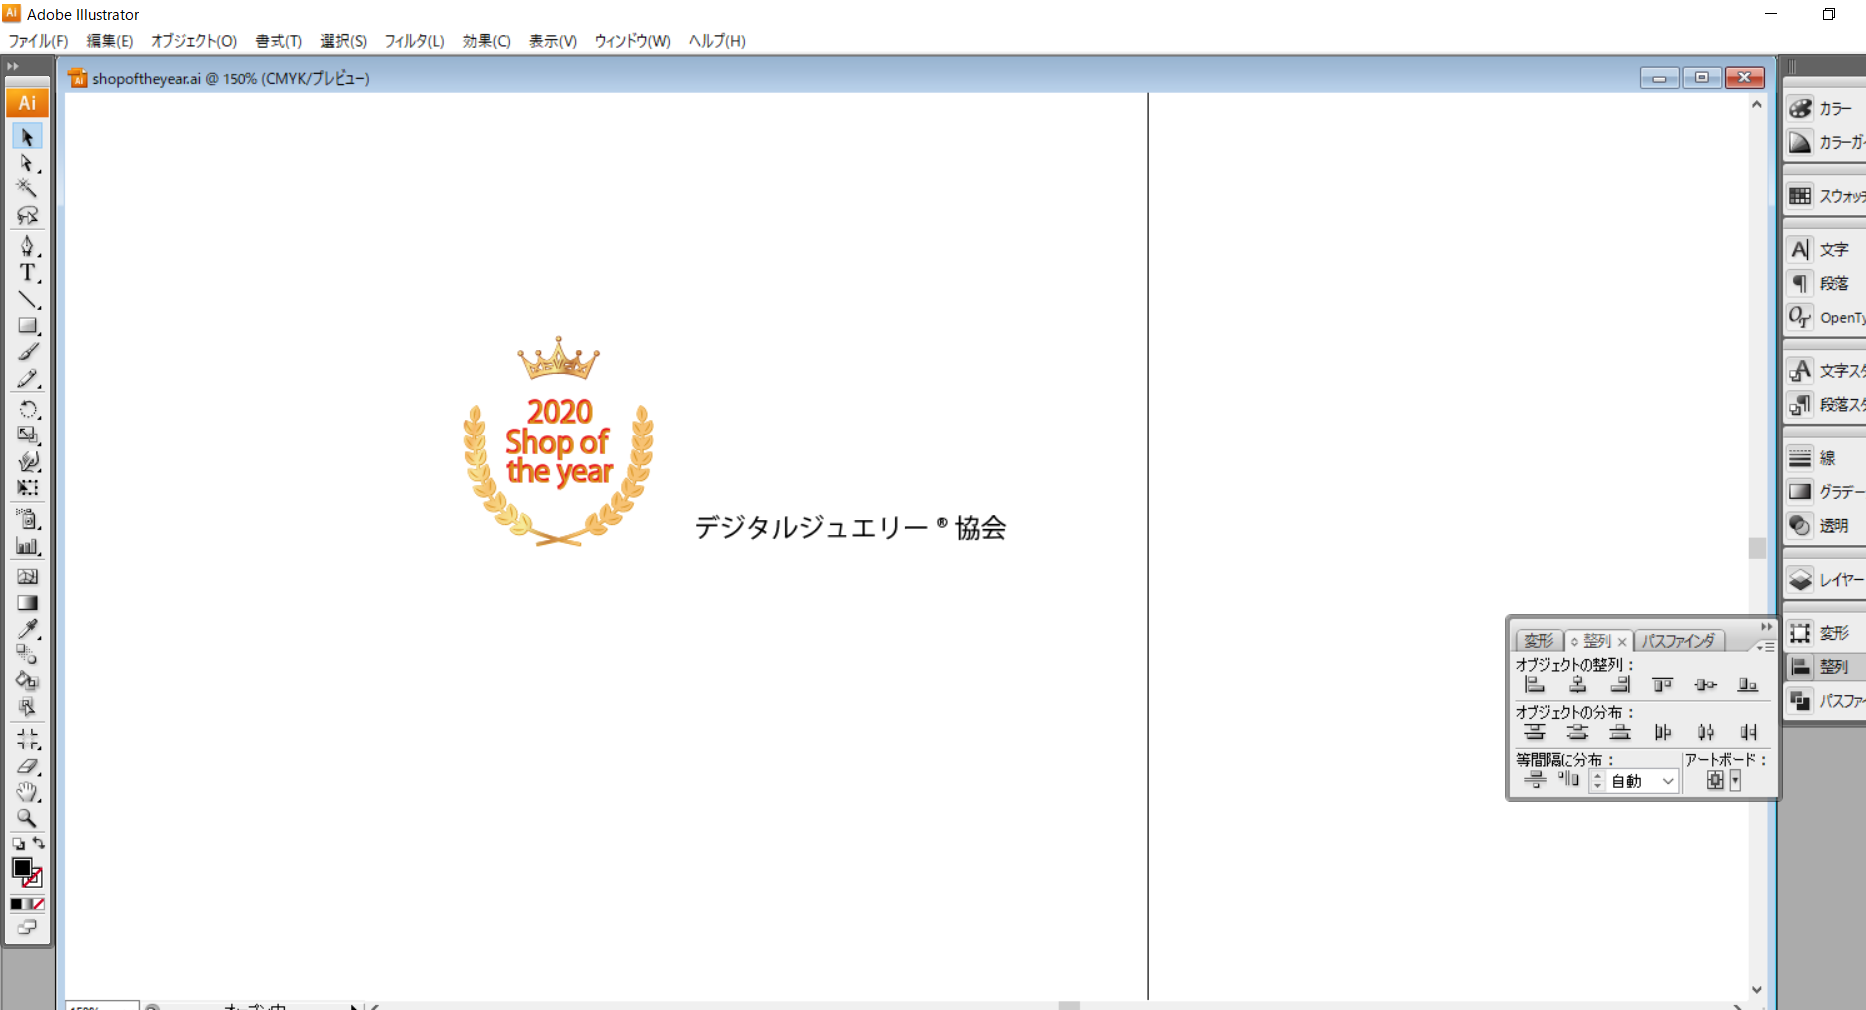The image size is (1866, 1010).
Task: Open the カラー panel from dock
Action: [1825, 108]
